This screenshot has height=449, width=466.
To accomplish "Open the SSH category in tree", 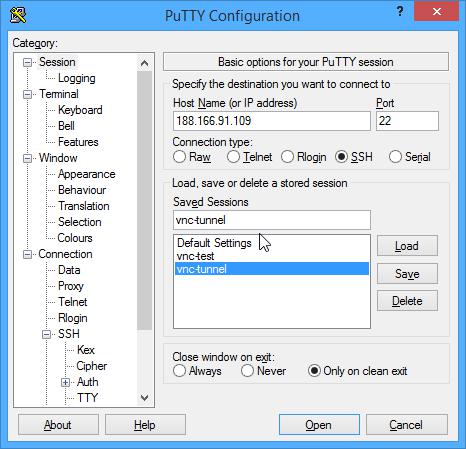I will [69, 334].
